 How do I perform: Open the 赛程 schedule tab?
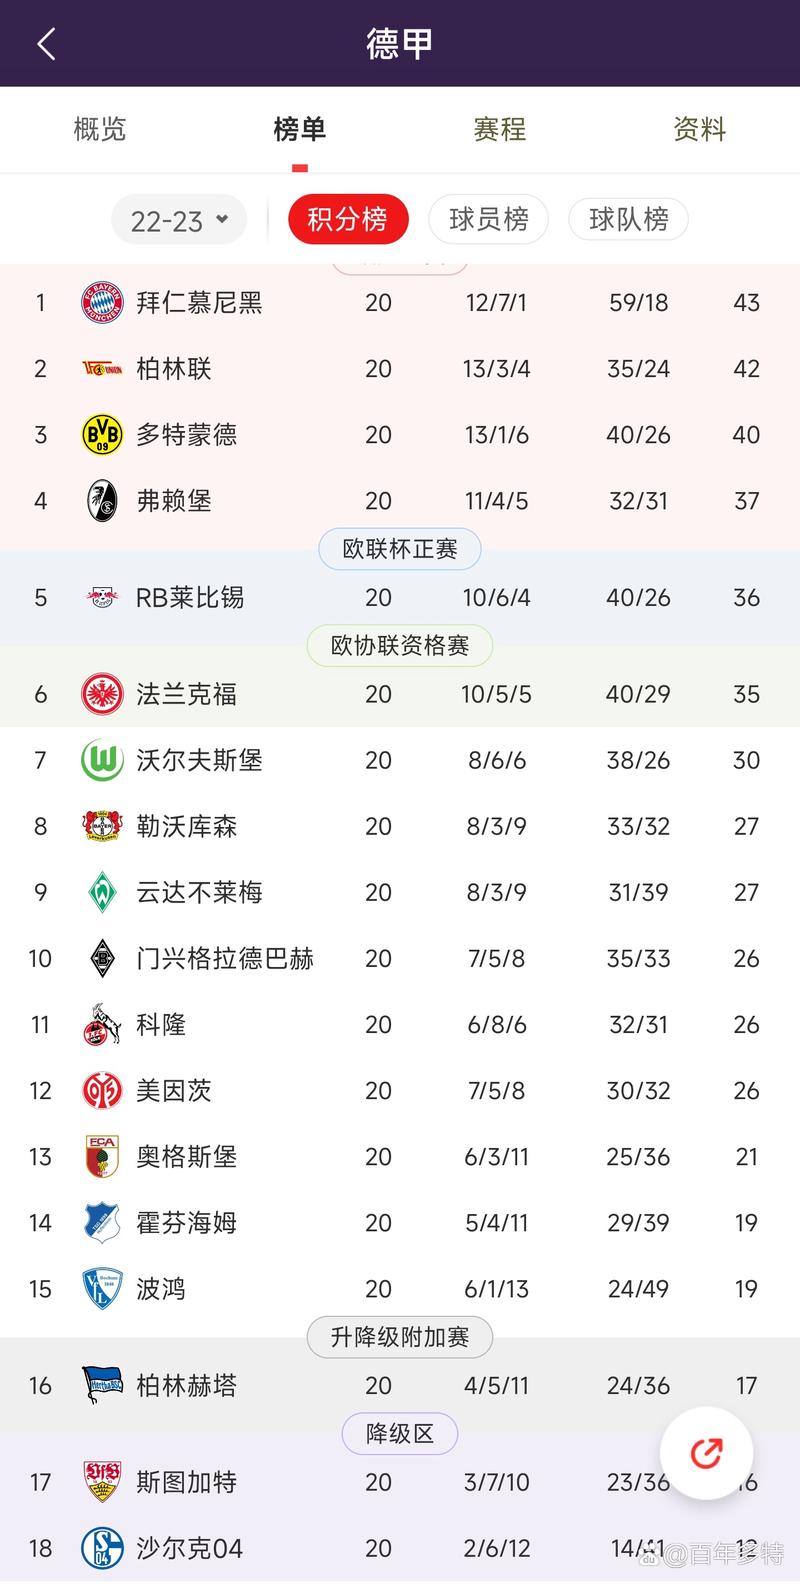(499, 128)
